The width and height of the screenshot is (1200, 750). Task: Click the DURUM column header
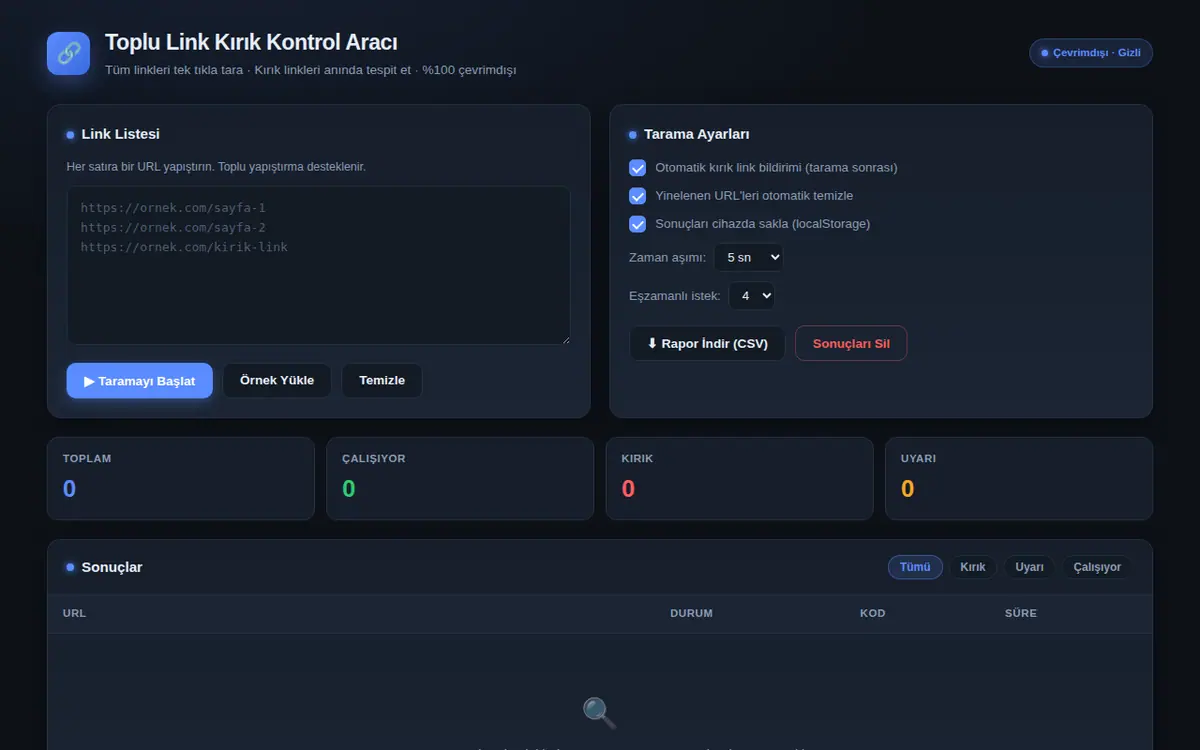point(691,613)
